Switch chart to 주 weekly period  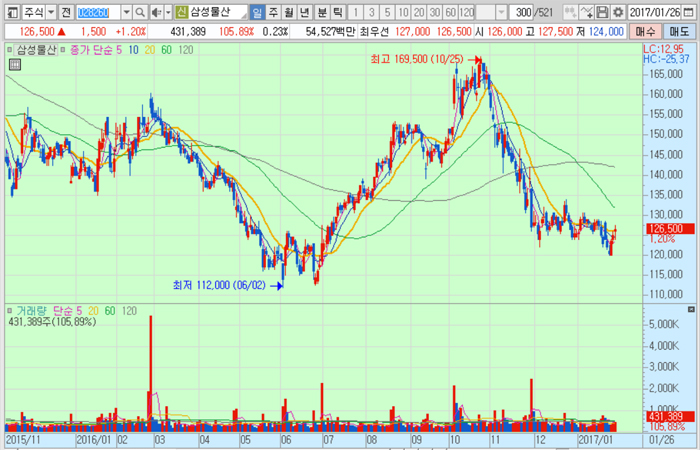coord(273,12)
